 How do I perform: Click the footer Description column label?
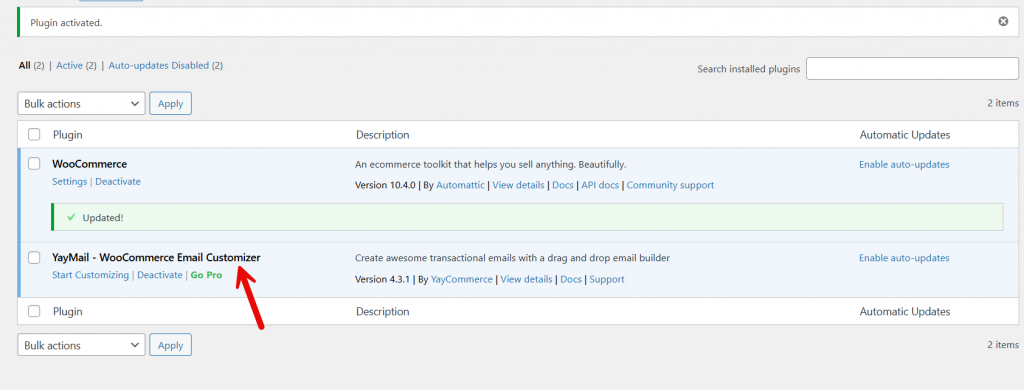point(383,312)
